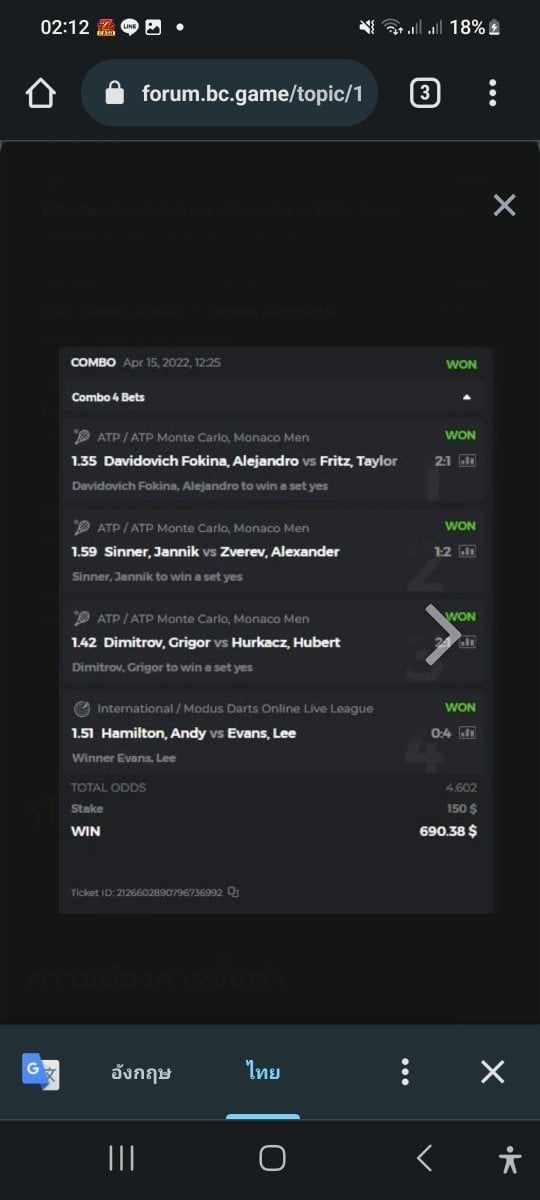Image resolution: width=540 pixels, height=1200 pixels.
Task: Close the image lightbox overlay
Action: tap(505, 205)
